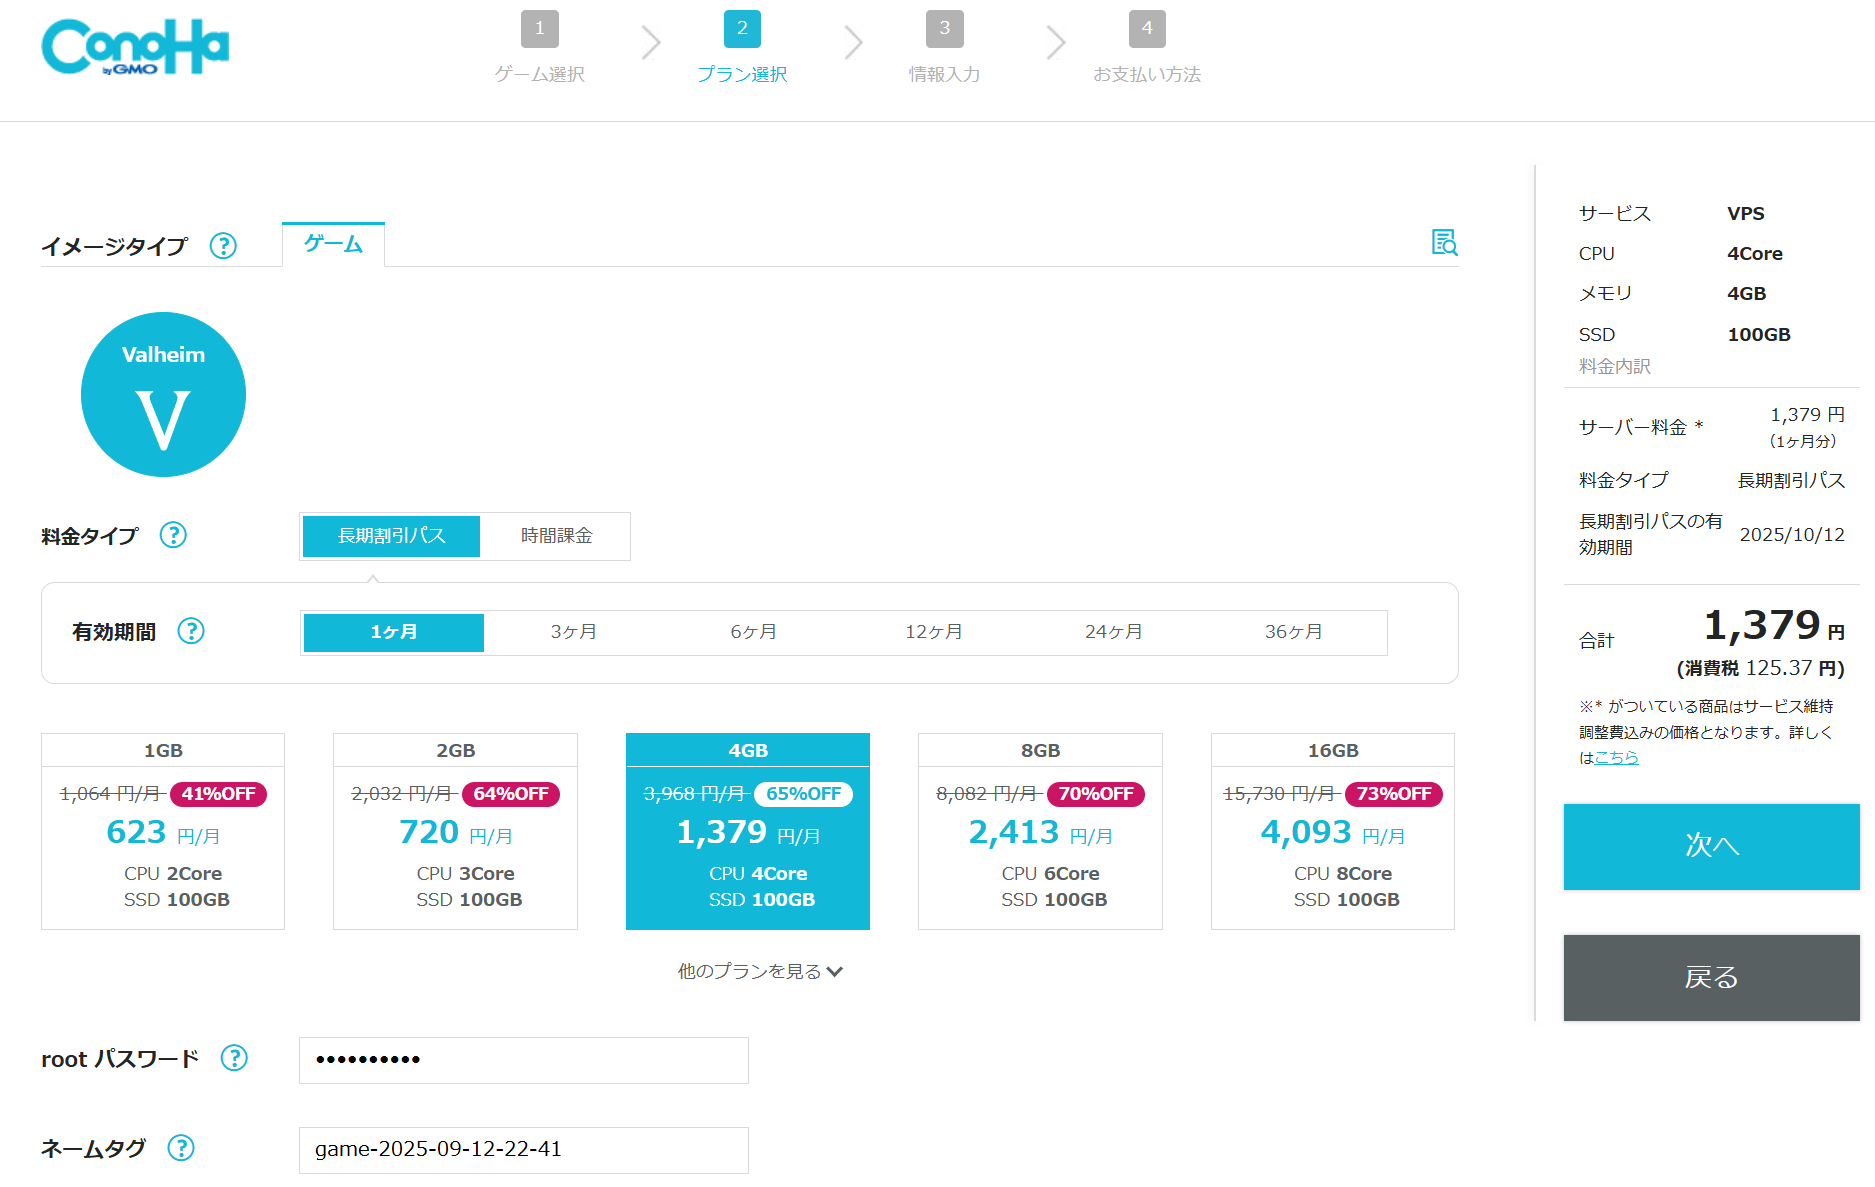The image size is (1875, 1187).
Task: Focus the ネームタグ input field
Action: (524, 1150)
